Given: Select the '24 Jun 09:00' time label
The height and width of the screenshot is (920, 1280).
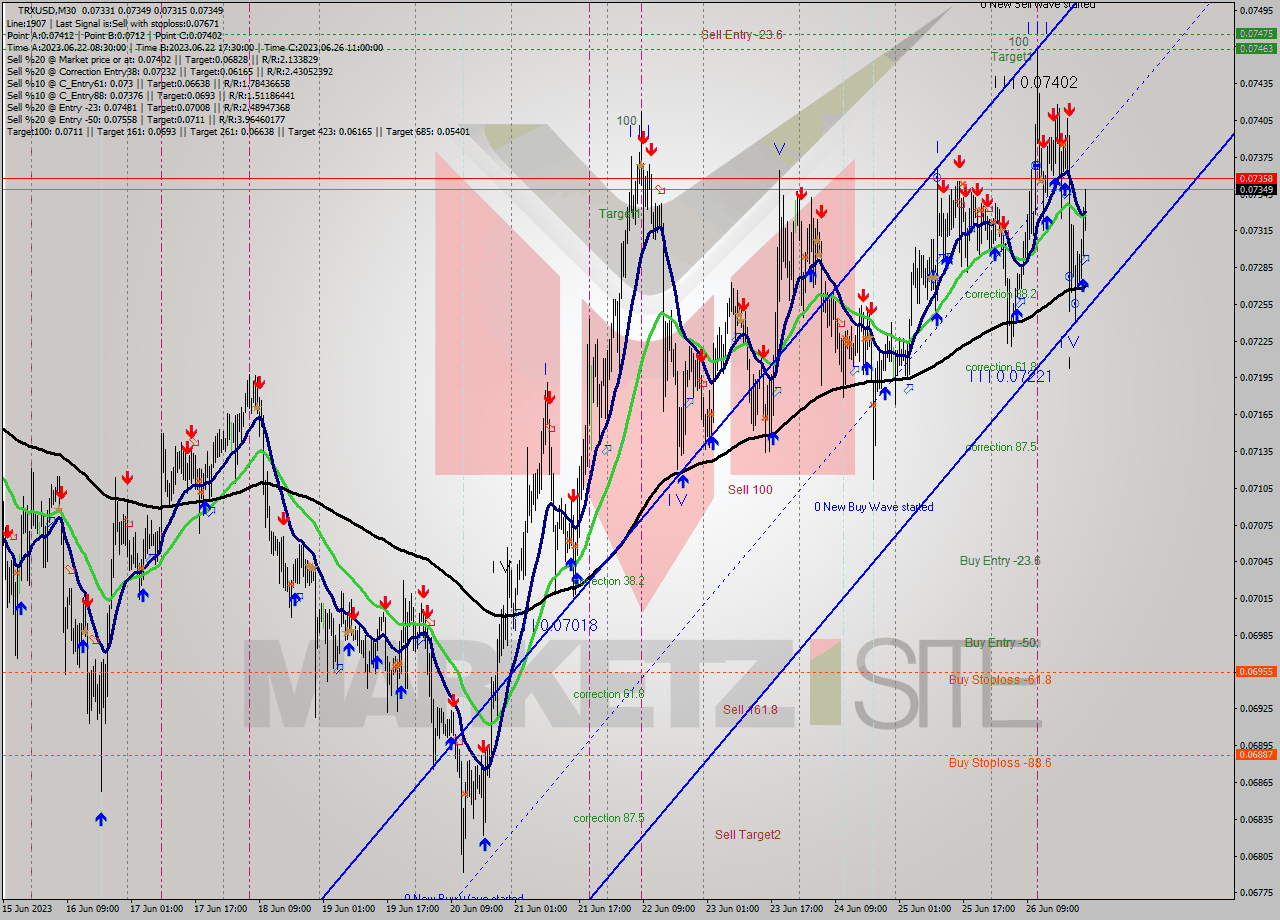Looking at the screenshot, I should click(x=859, y=909).
